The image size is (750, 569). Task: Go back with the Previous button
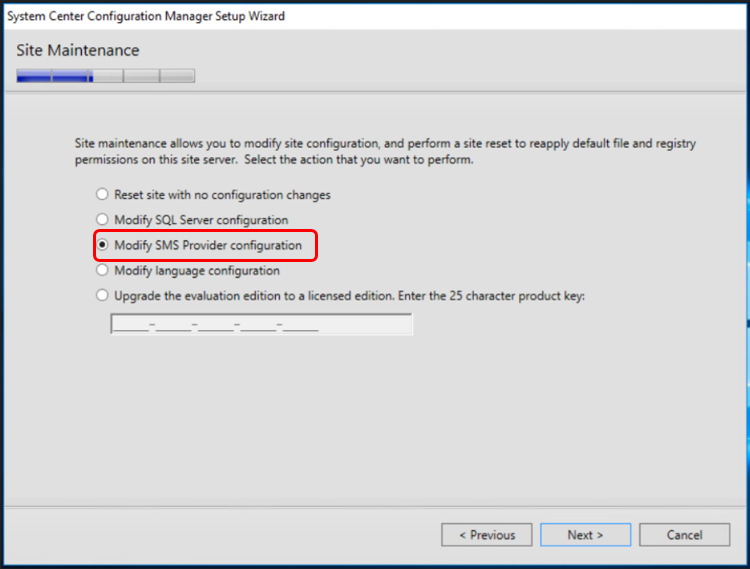click(486, 535)
